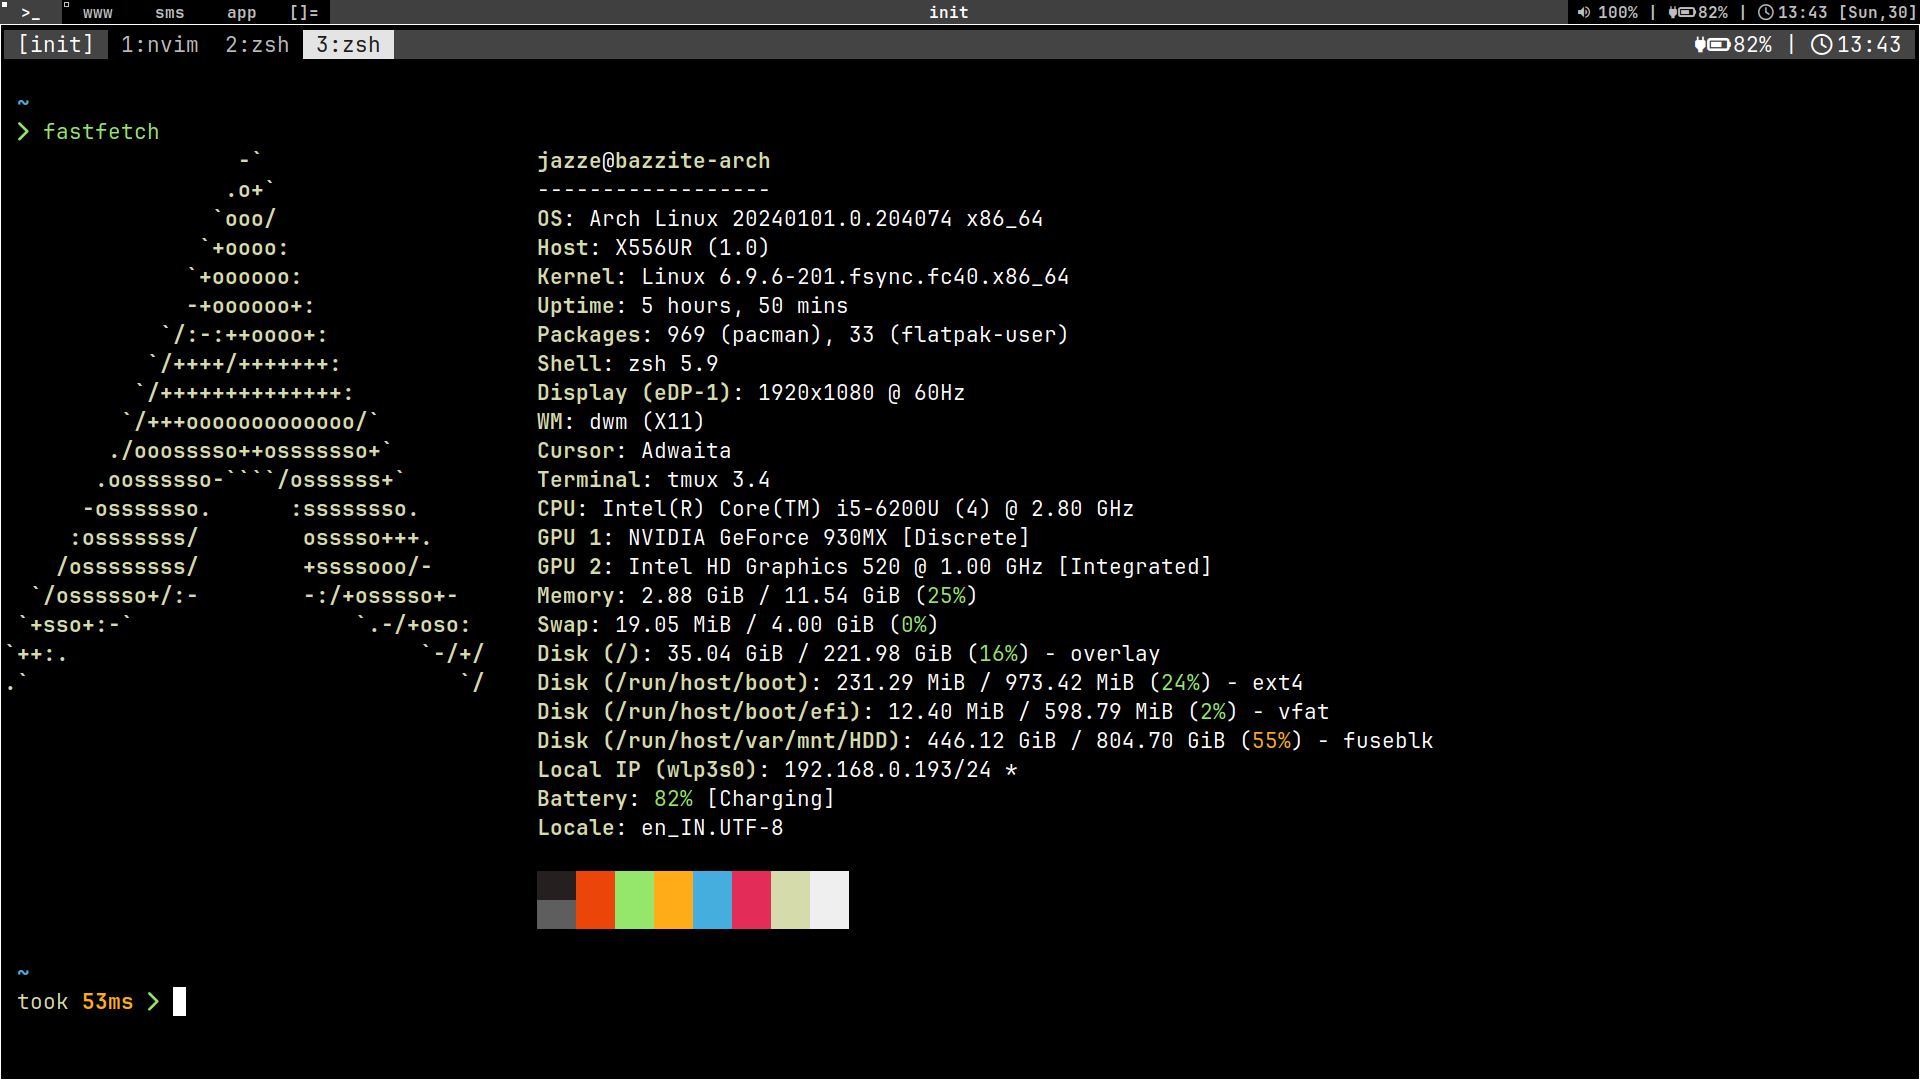The width and height of the screenshot is (1920, 1080).
Task: Click the red color block in palette
Action: [x=595, y=899]
